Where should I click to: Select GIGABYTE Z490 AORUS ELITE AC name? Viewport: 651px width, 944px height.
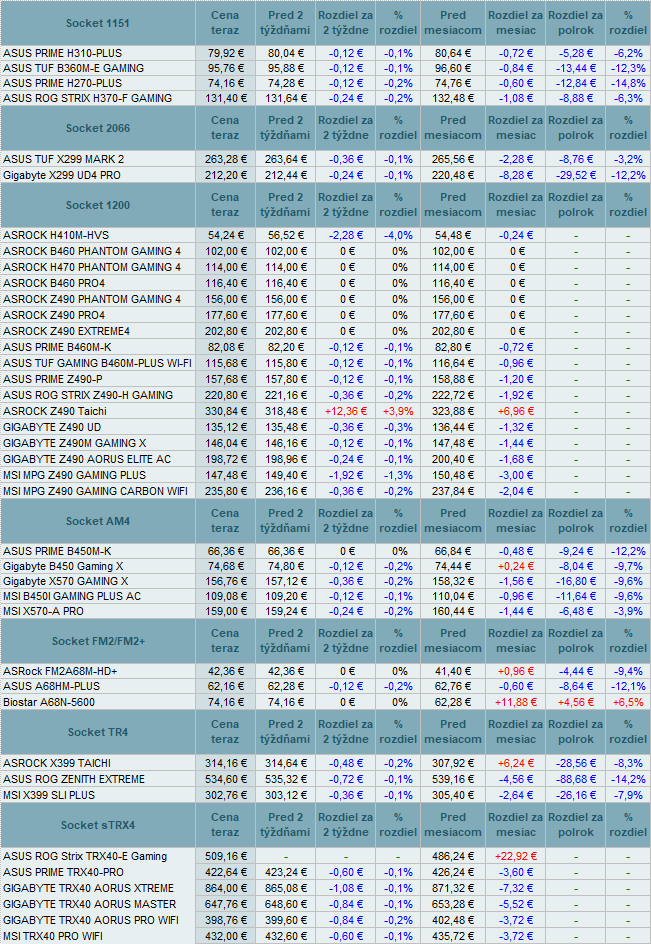pos(87,459)
